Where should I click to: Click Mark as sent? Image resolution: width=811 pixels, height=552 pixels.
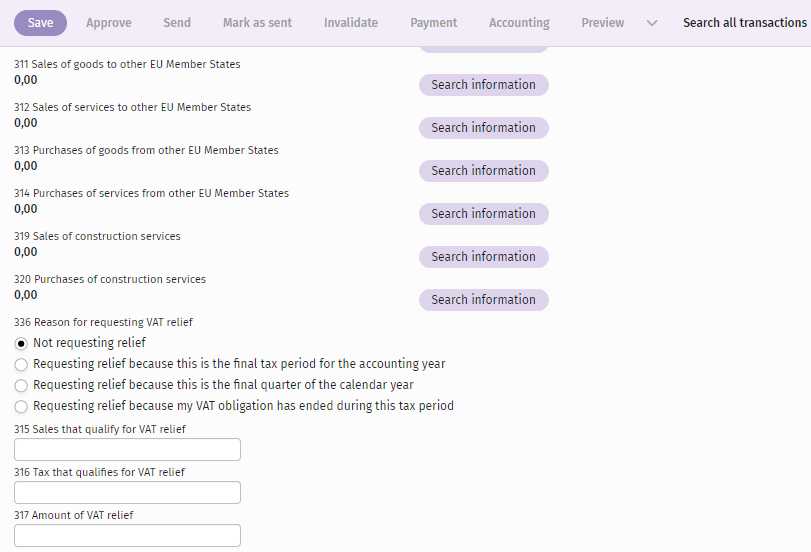[257, 23]
